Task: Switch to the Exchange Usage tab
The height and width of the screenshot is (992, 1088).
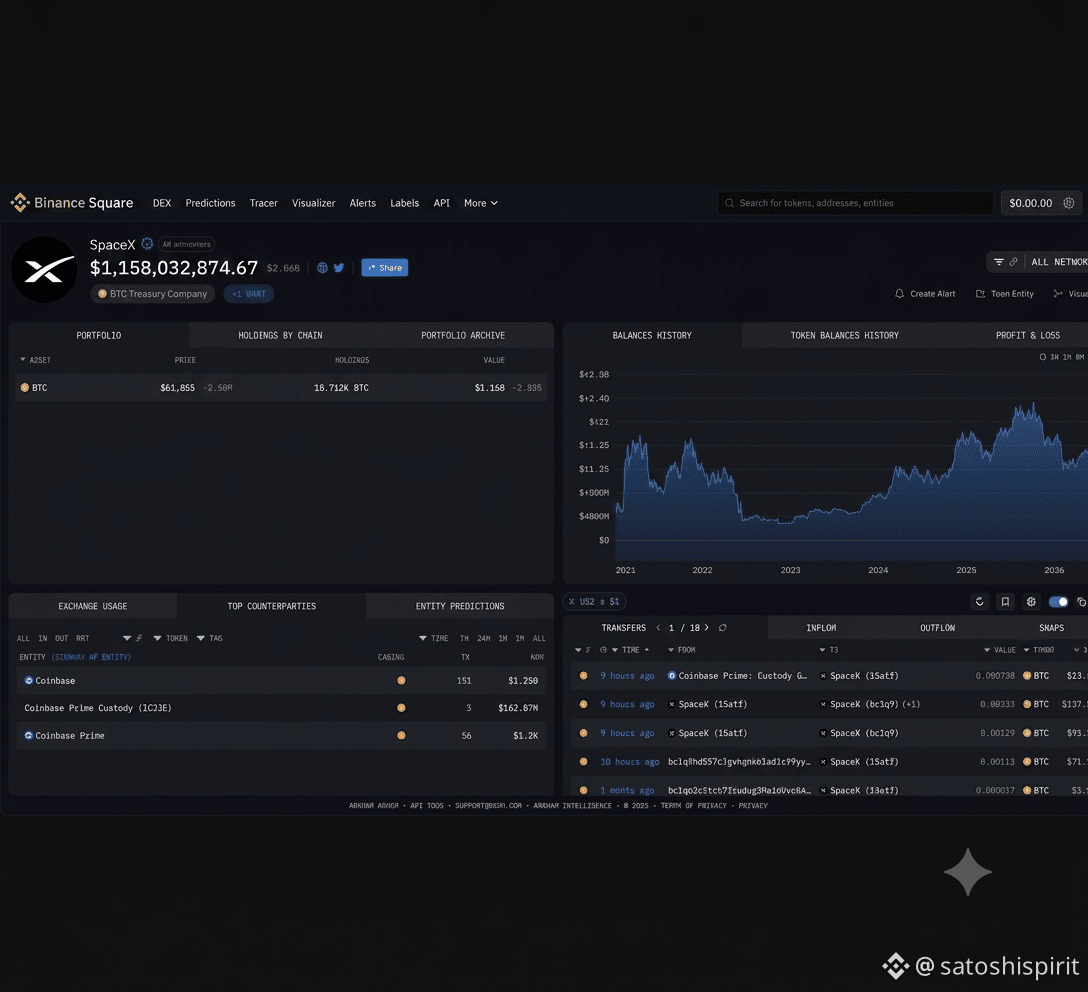Action: pyautogui.click(x=93, y=606)
